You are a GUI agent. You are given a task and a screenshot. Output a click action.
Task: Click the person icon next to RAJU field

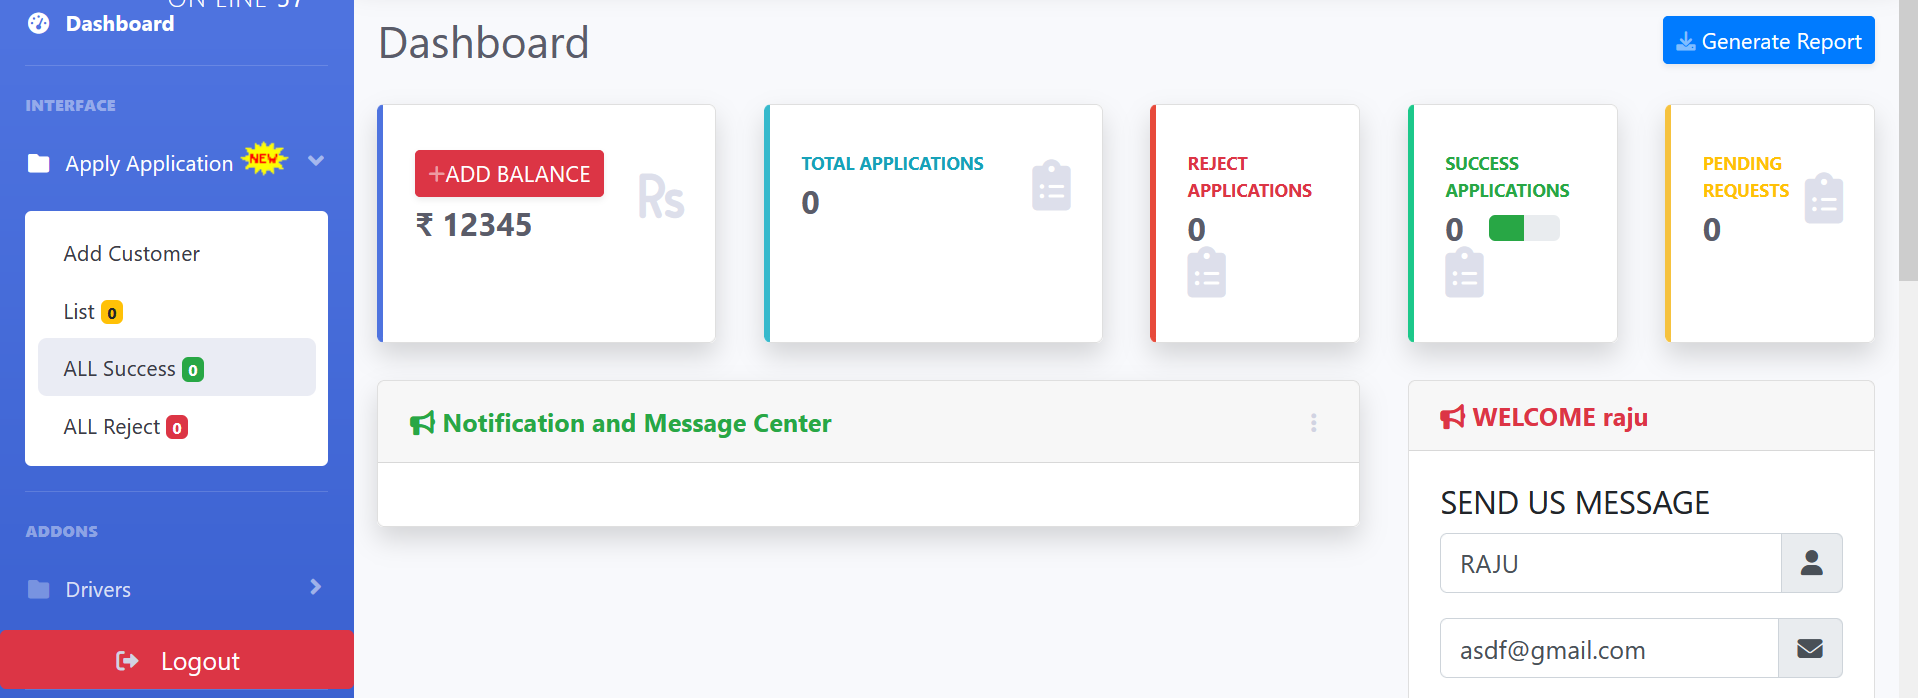[x=1812, y=563]
